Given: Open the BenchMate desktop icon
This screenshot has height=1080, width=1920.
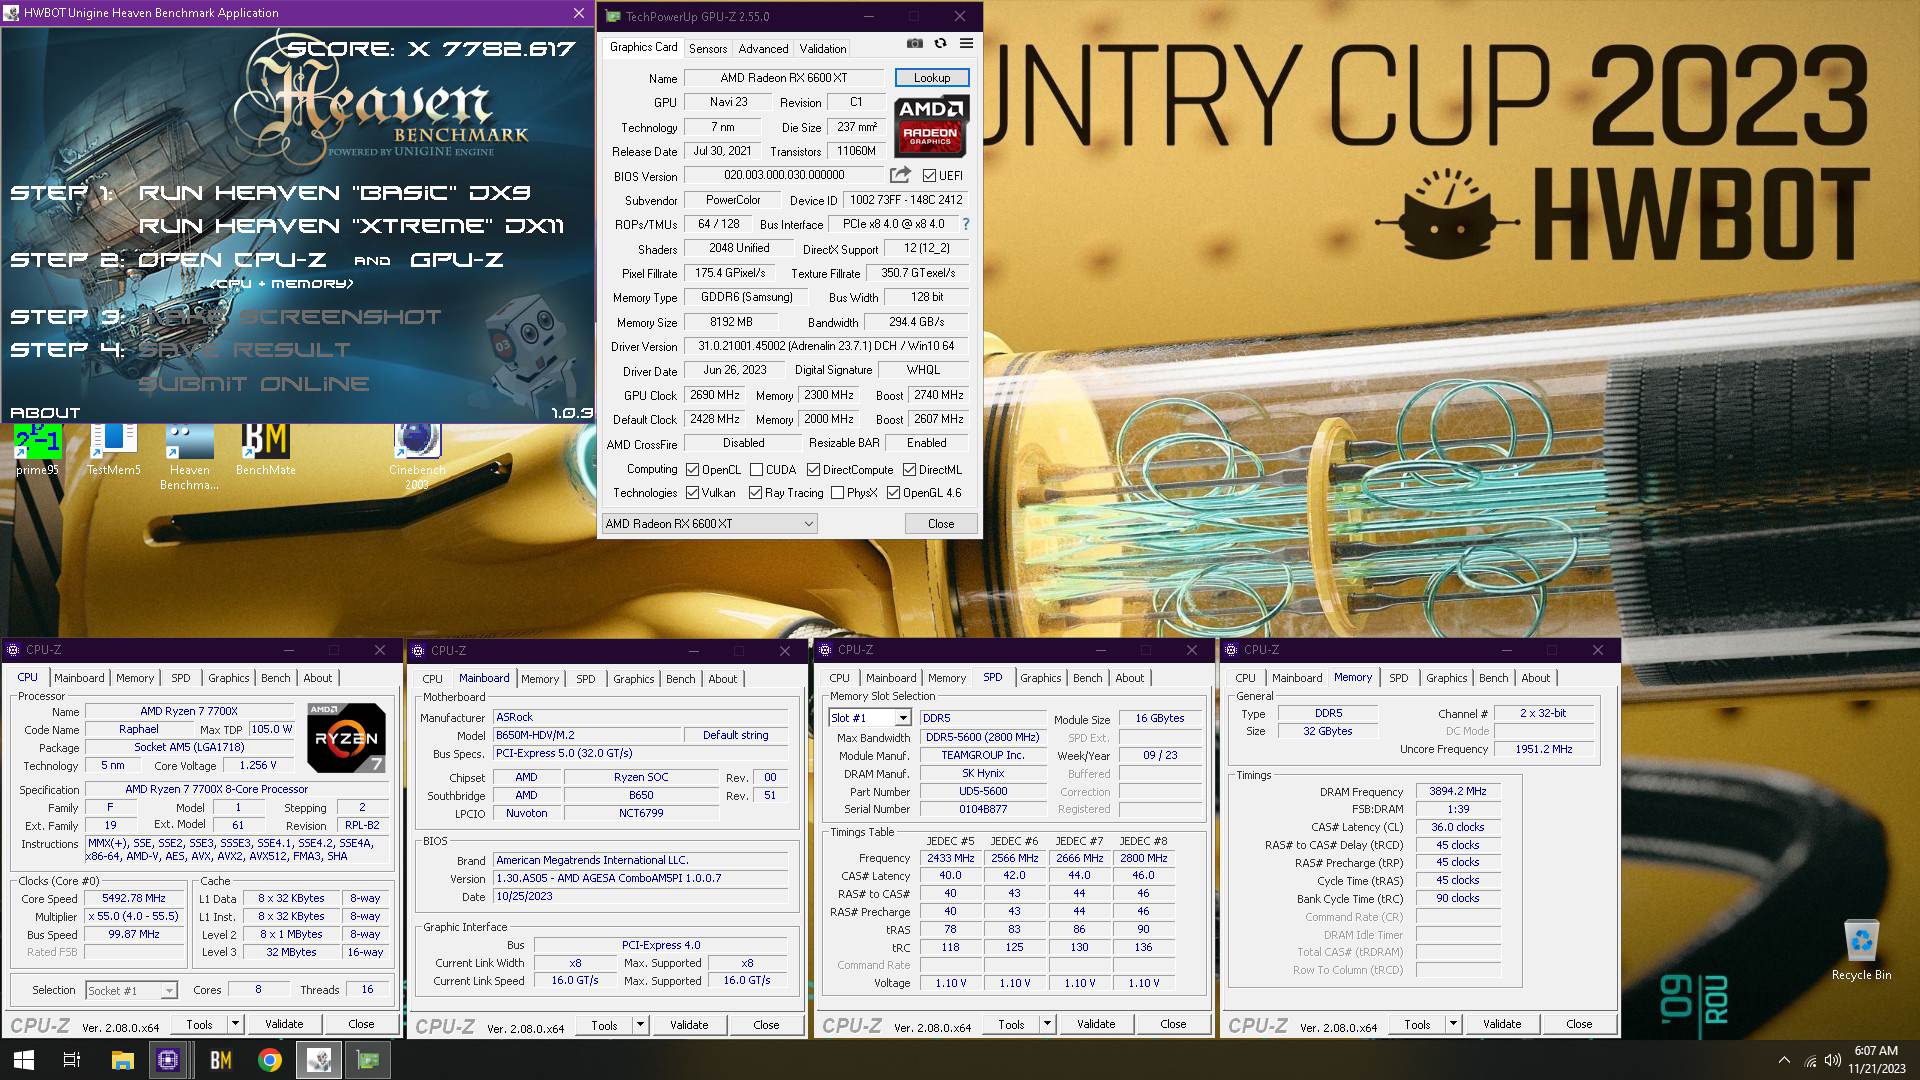Looking at the screenshot, I should [265, 450].
